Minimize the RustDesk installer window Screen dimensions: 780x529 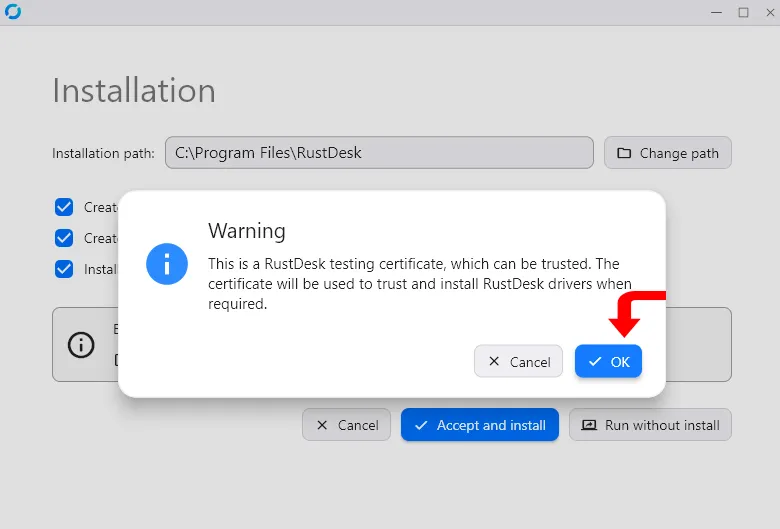(x=716, y=12)
